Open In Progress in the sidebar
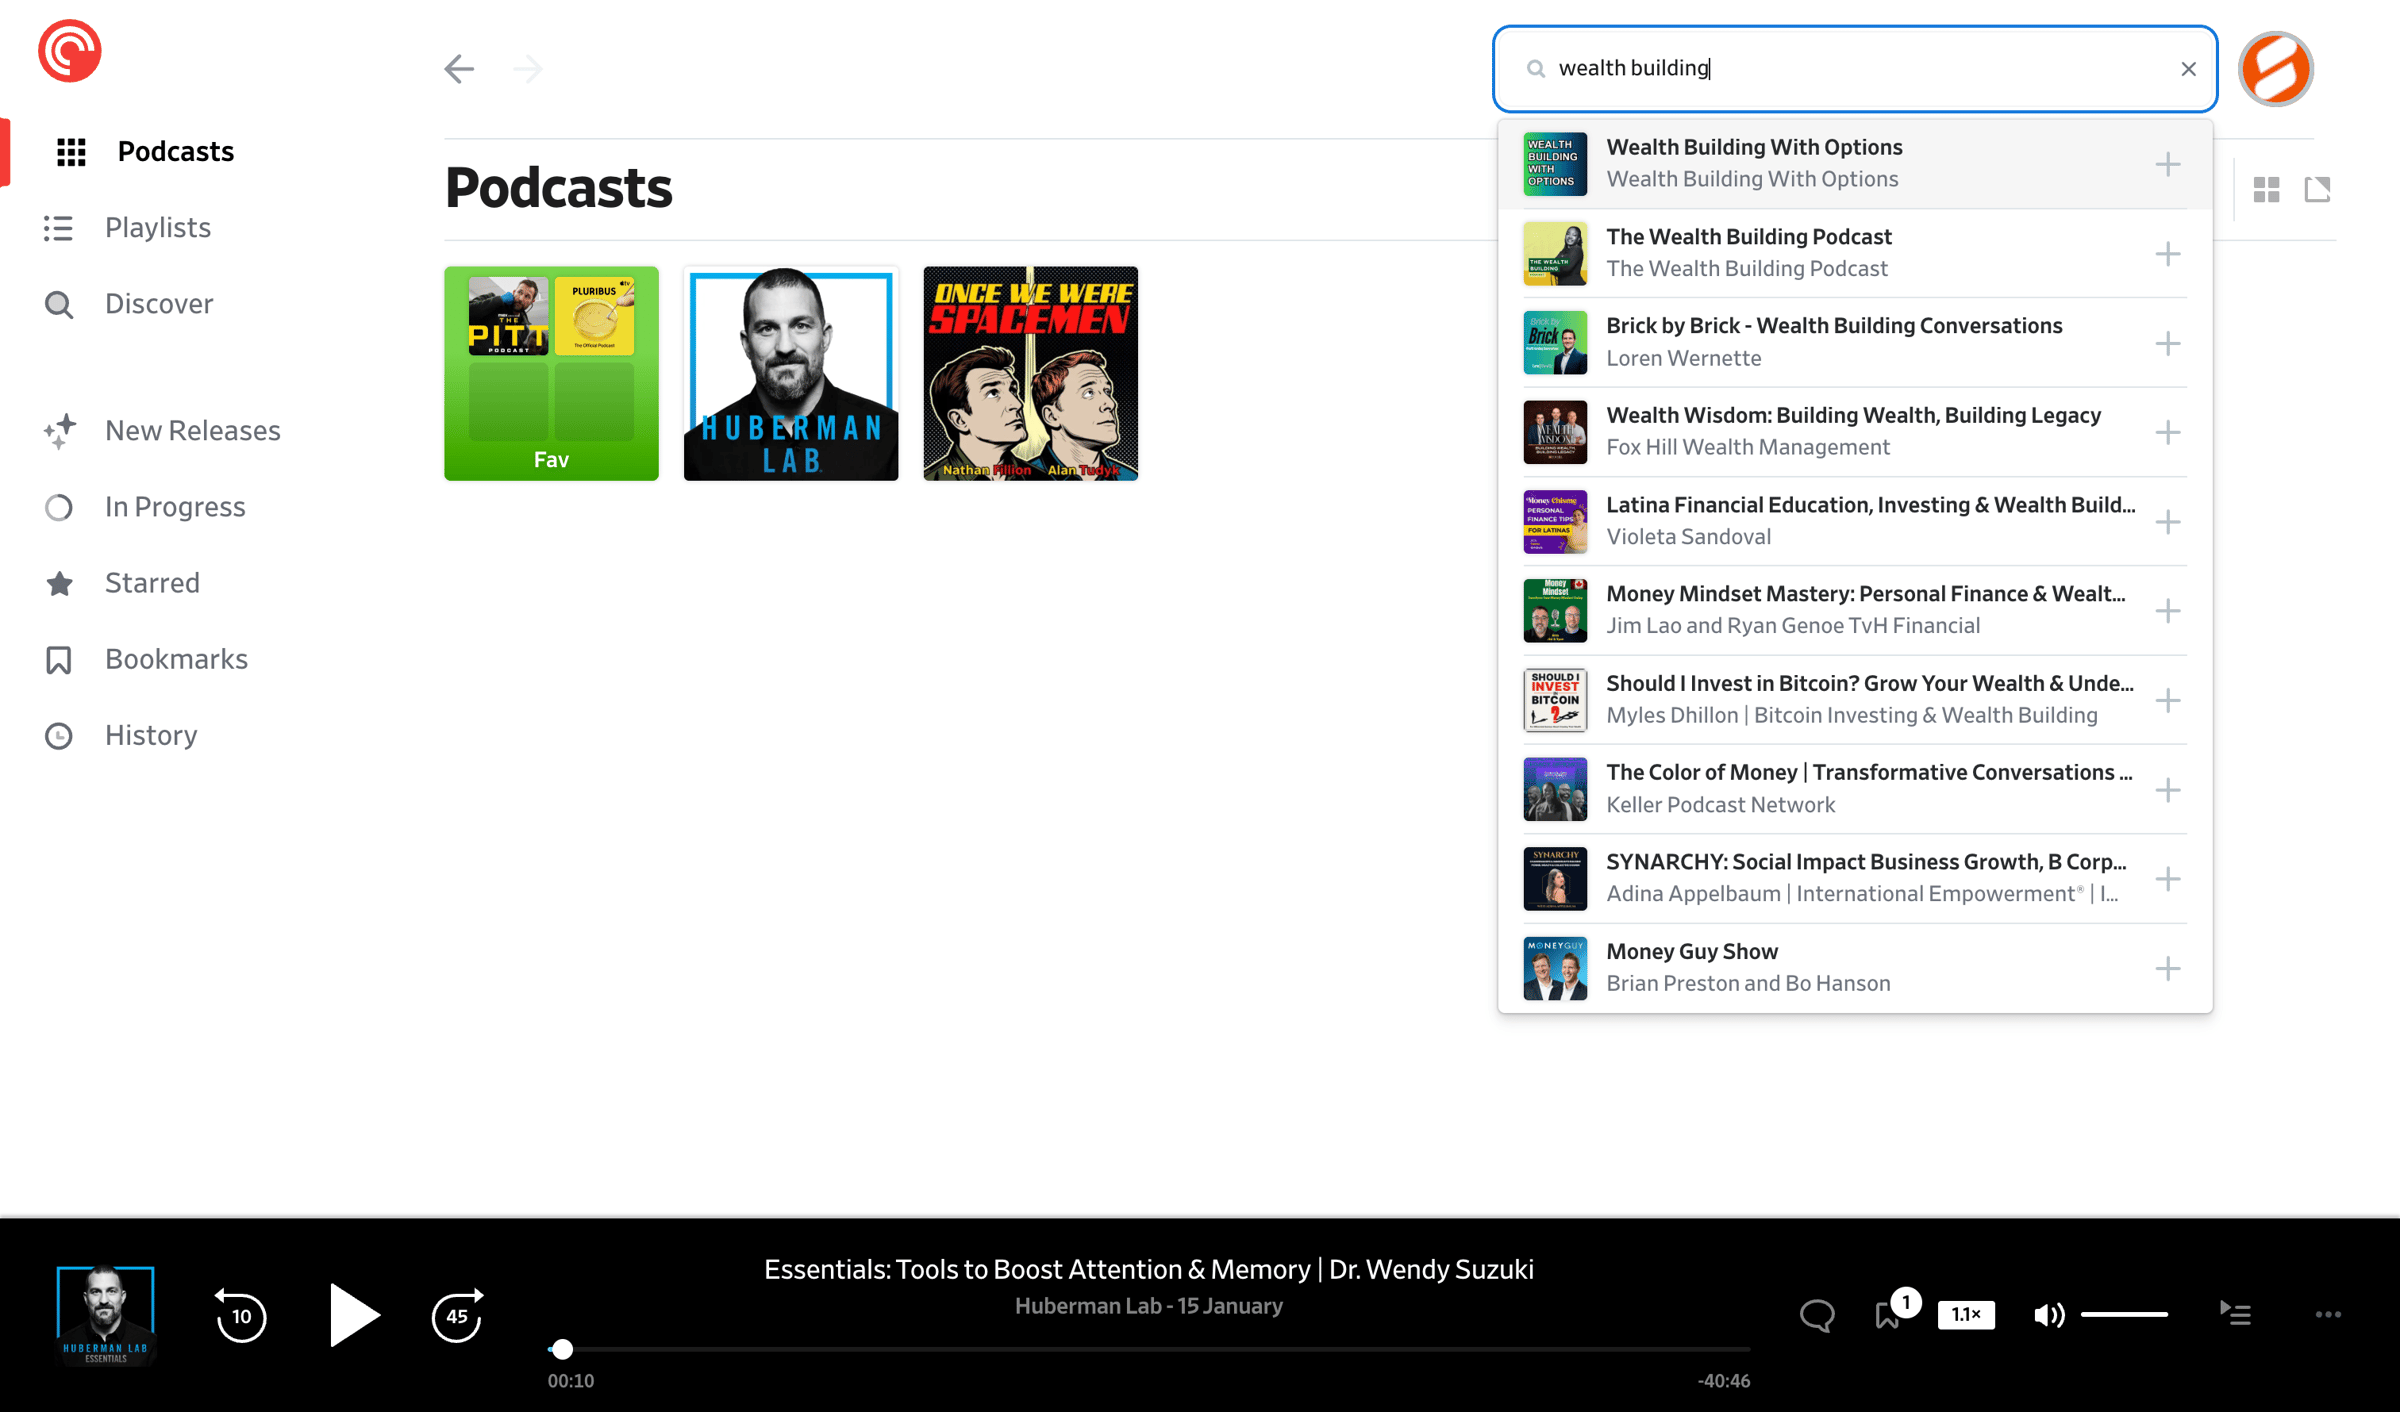The width and height of the screenshot is (2400, 1412). 144,507
